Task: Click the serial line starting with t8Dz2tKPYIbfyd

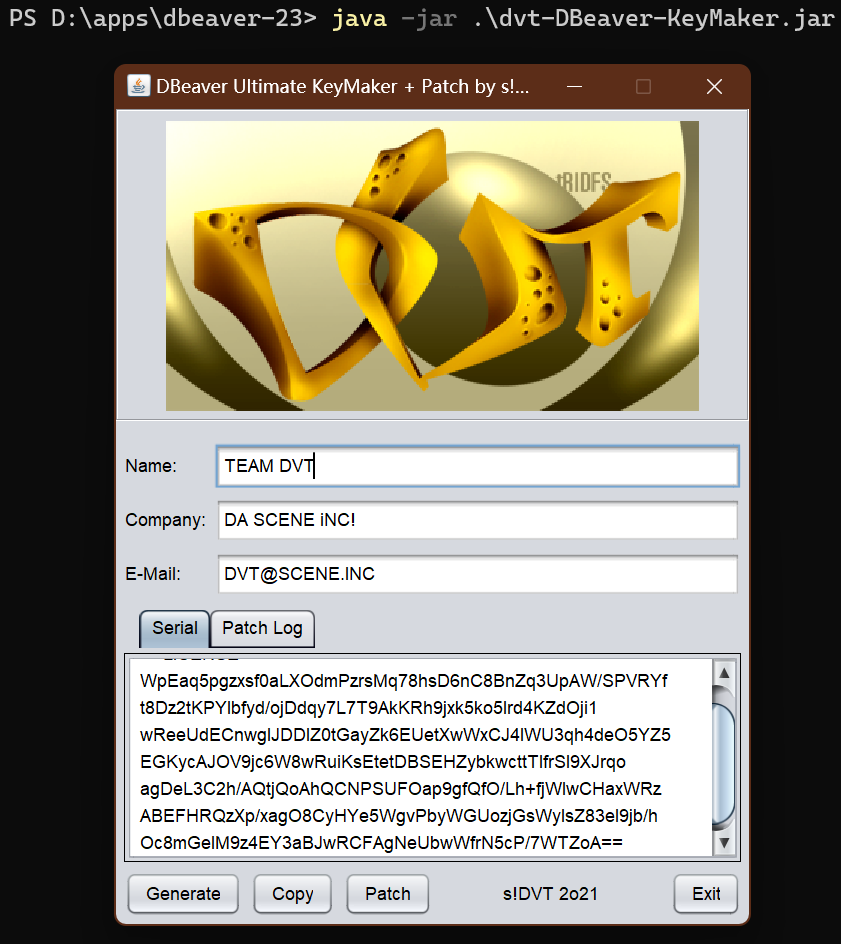Action: (368, 708)
